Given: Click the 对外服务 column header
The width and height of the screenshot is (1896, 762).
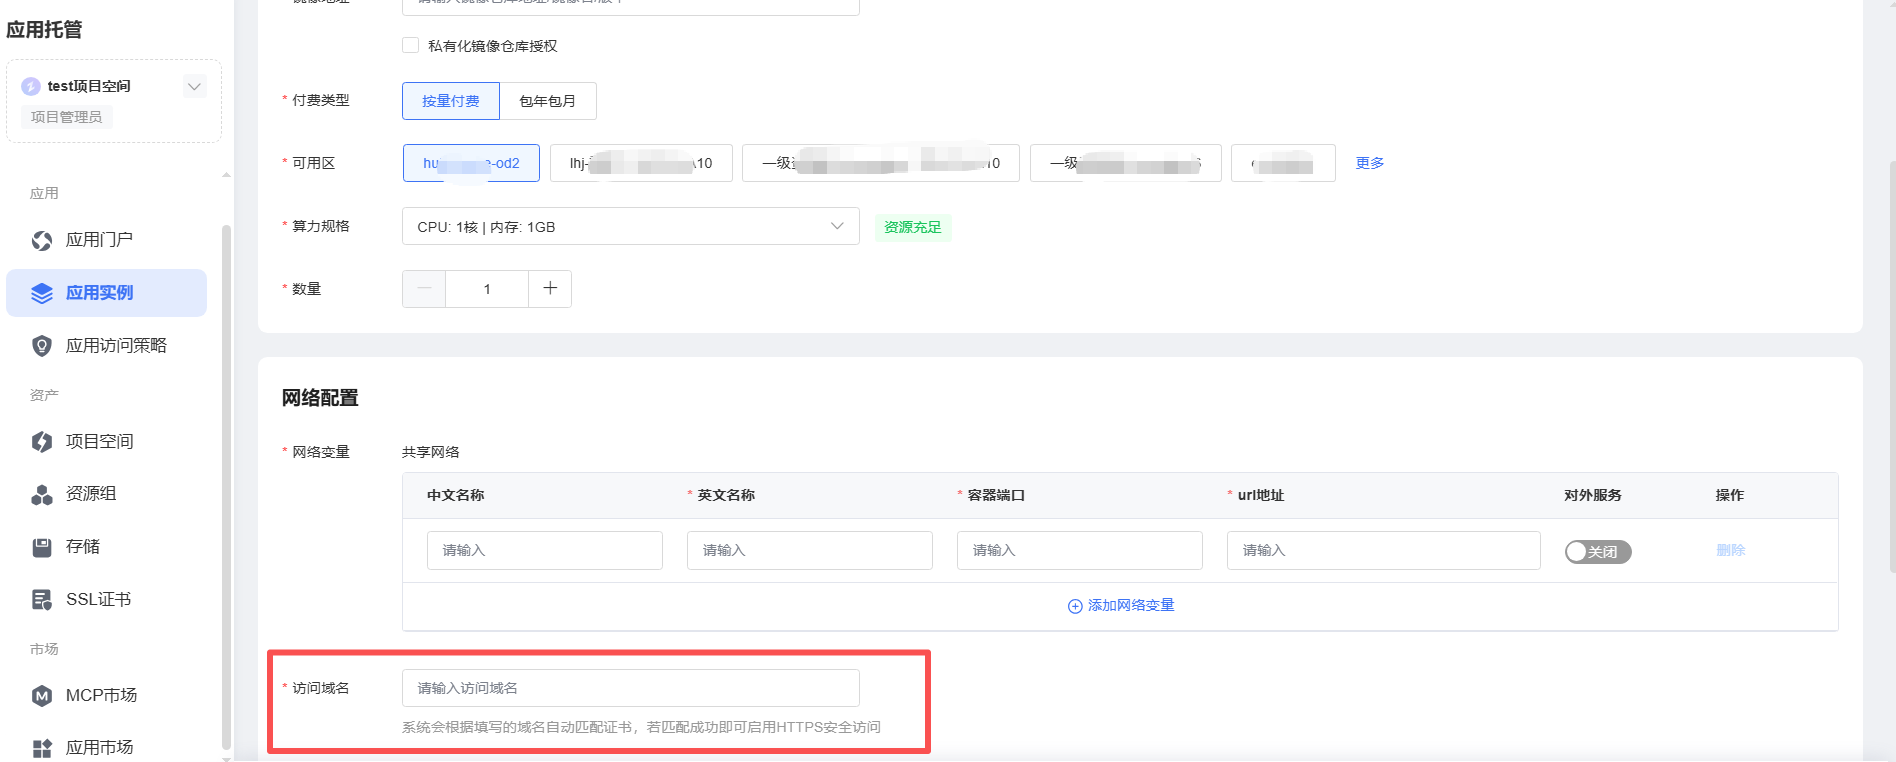Looking at the screenshot, I should pyautogui.click(x=1593, y=495).
